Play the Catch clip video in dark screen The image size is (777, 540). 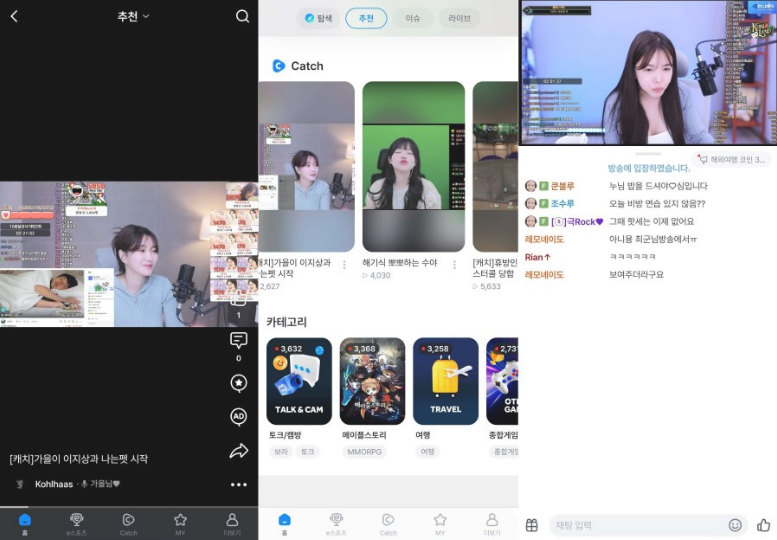(129, 254)
